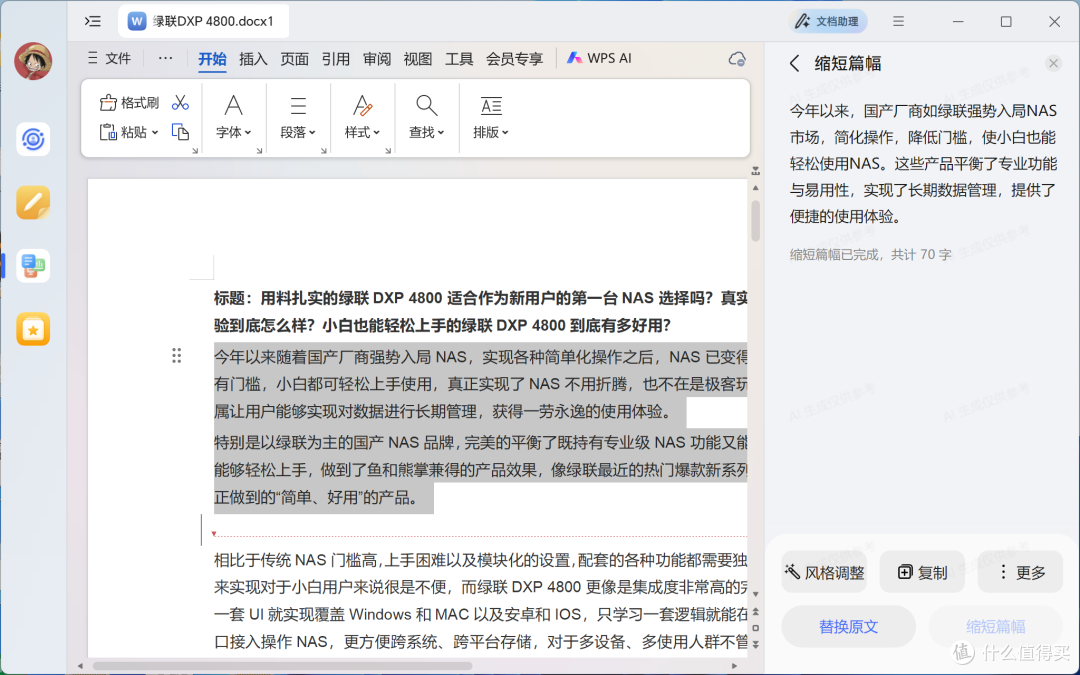Click the 粘贴 paste clipboard icon
Viewport: 1080px width, 675px height.
[108, 132]
